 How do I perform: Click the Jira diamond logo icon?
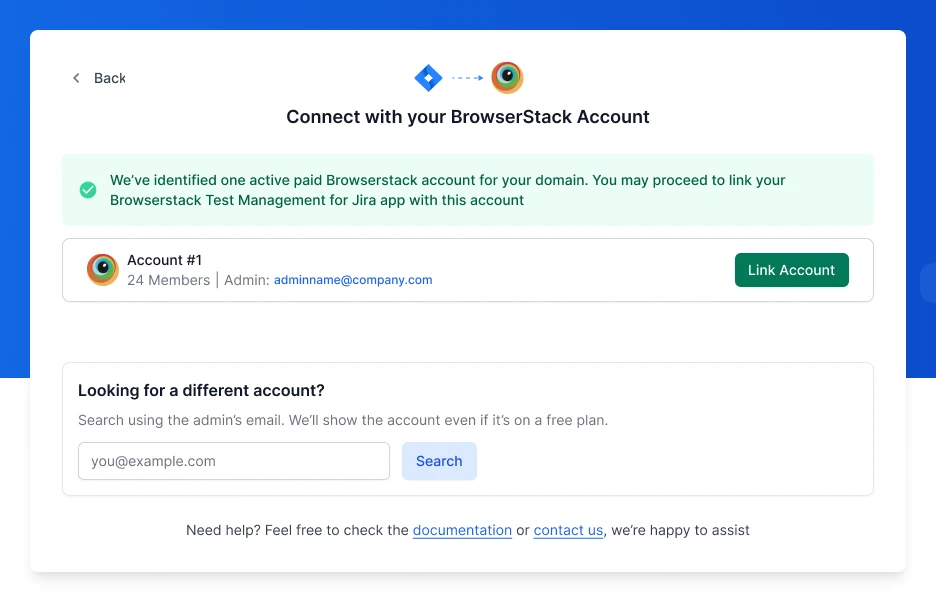(x=428, y=78)
